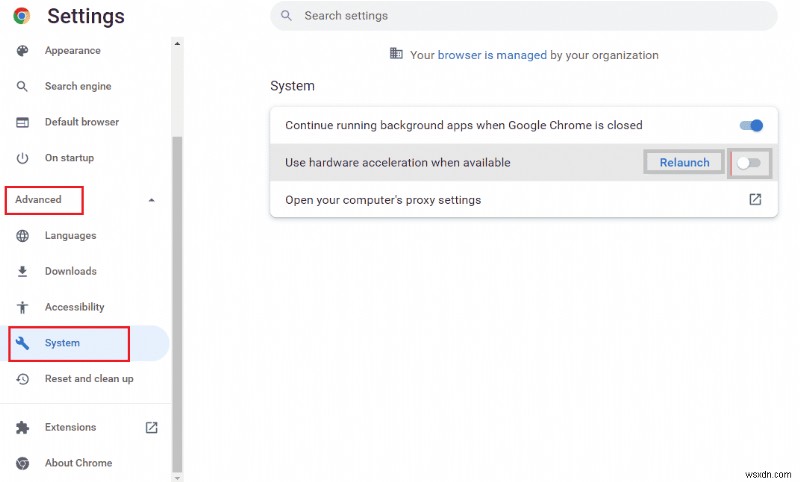Click the Accessibility person icon
Image resolution: width=800 pixels, height=482 pixels.
(x=23, y=308)
